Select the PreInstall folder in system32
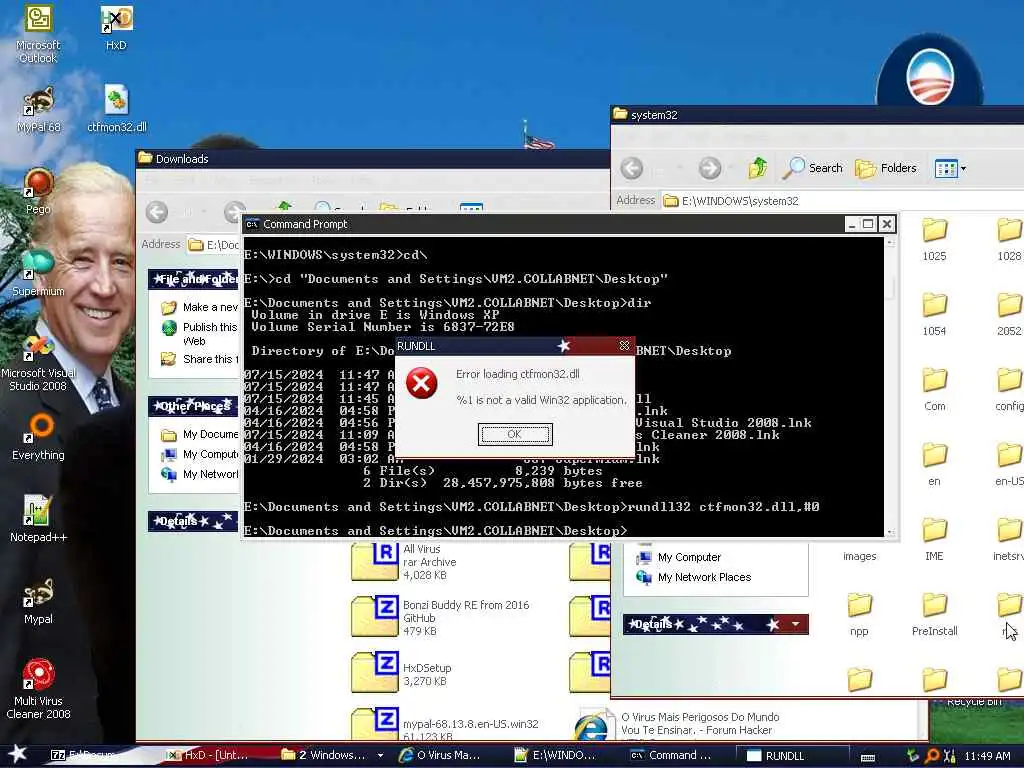Image resolution: width=1024 pixels, height=768 pixels. pos(935,615)
